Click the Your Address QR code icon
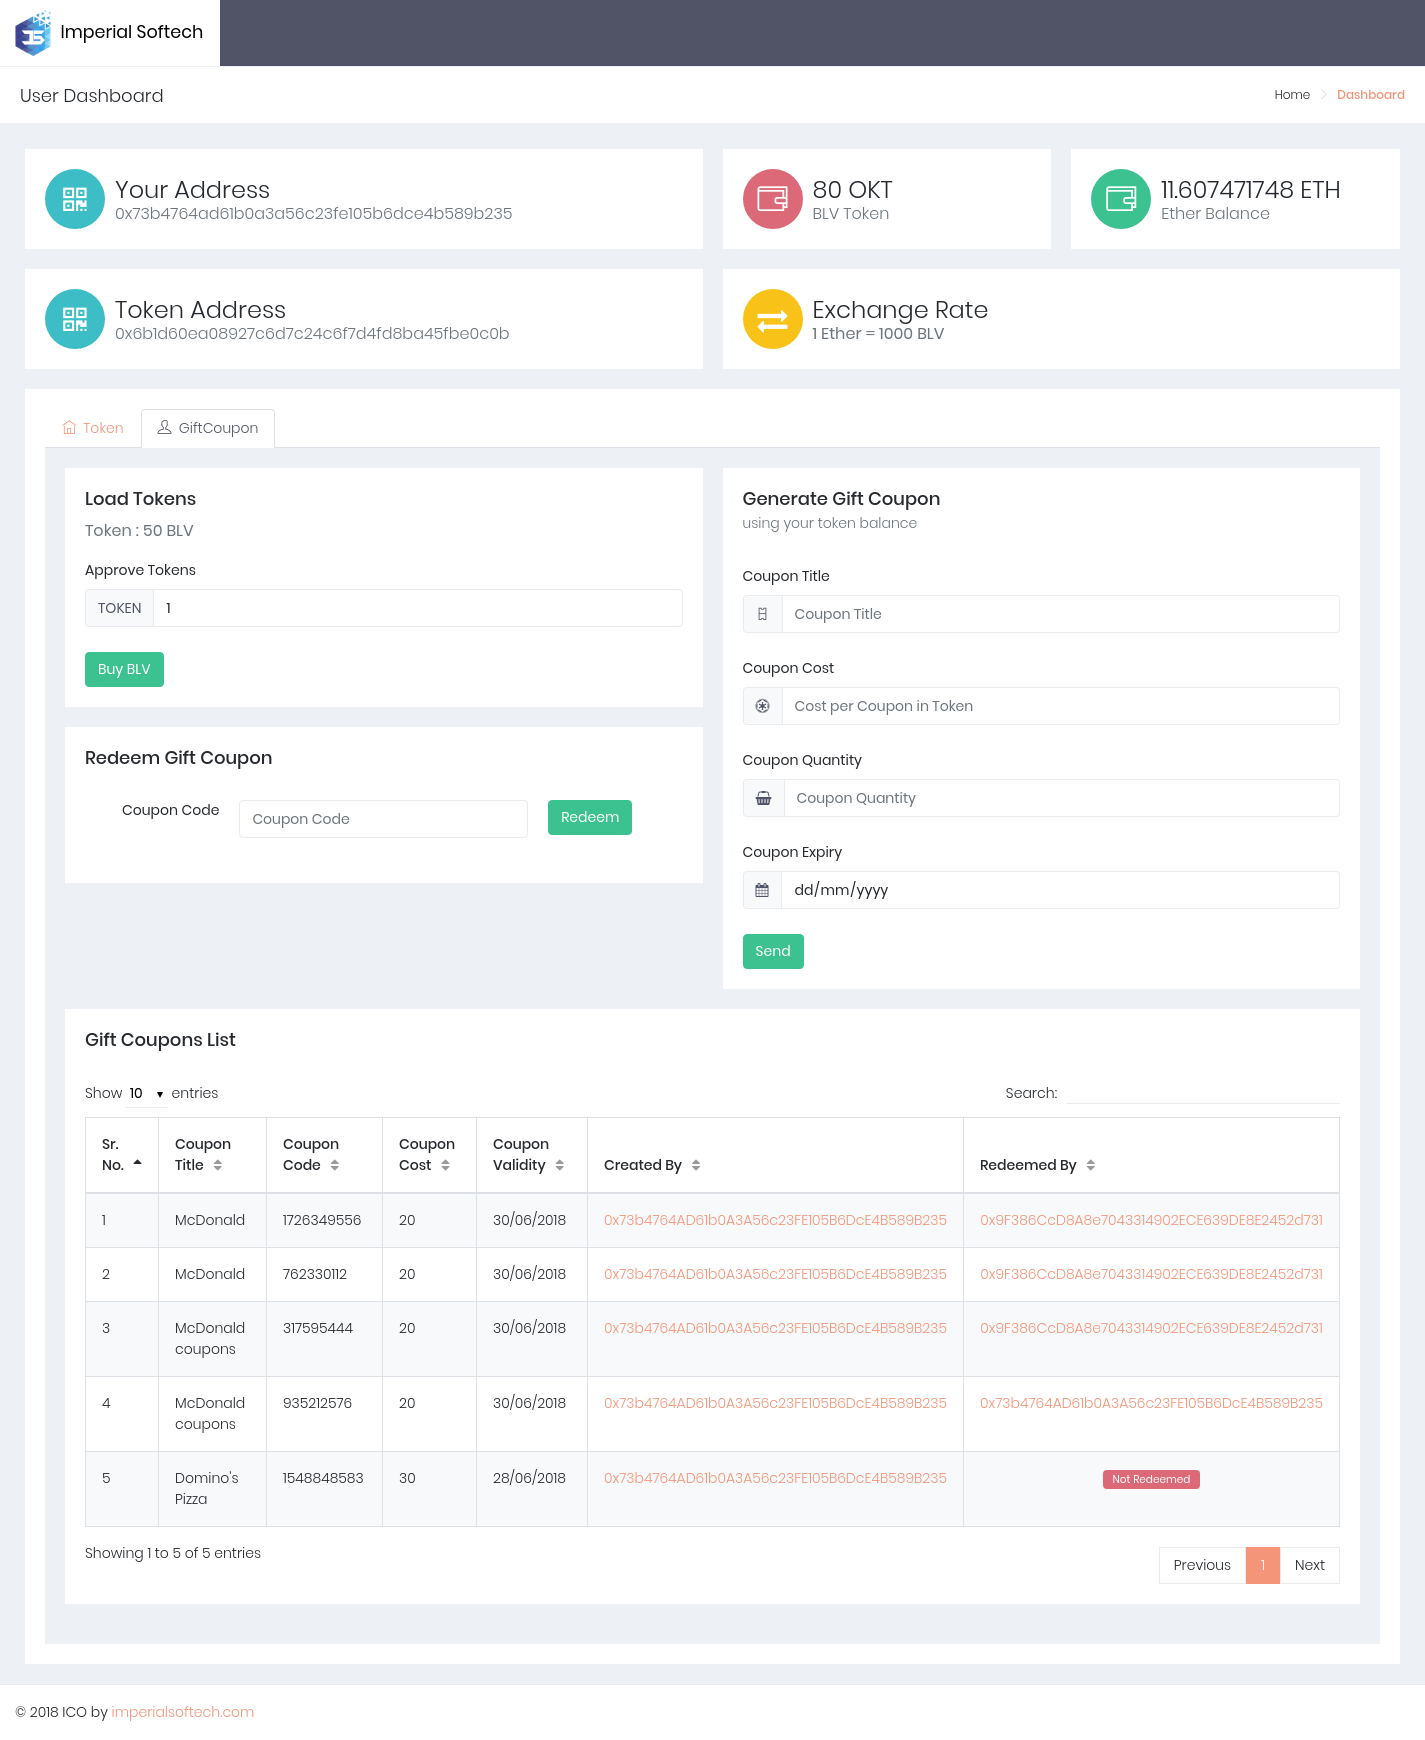This screenshot has height=1740, width=1425. click(x=75, y=199)
